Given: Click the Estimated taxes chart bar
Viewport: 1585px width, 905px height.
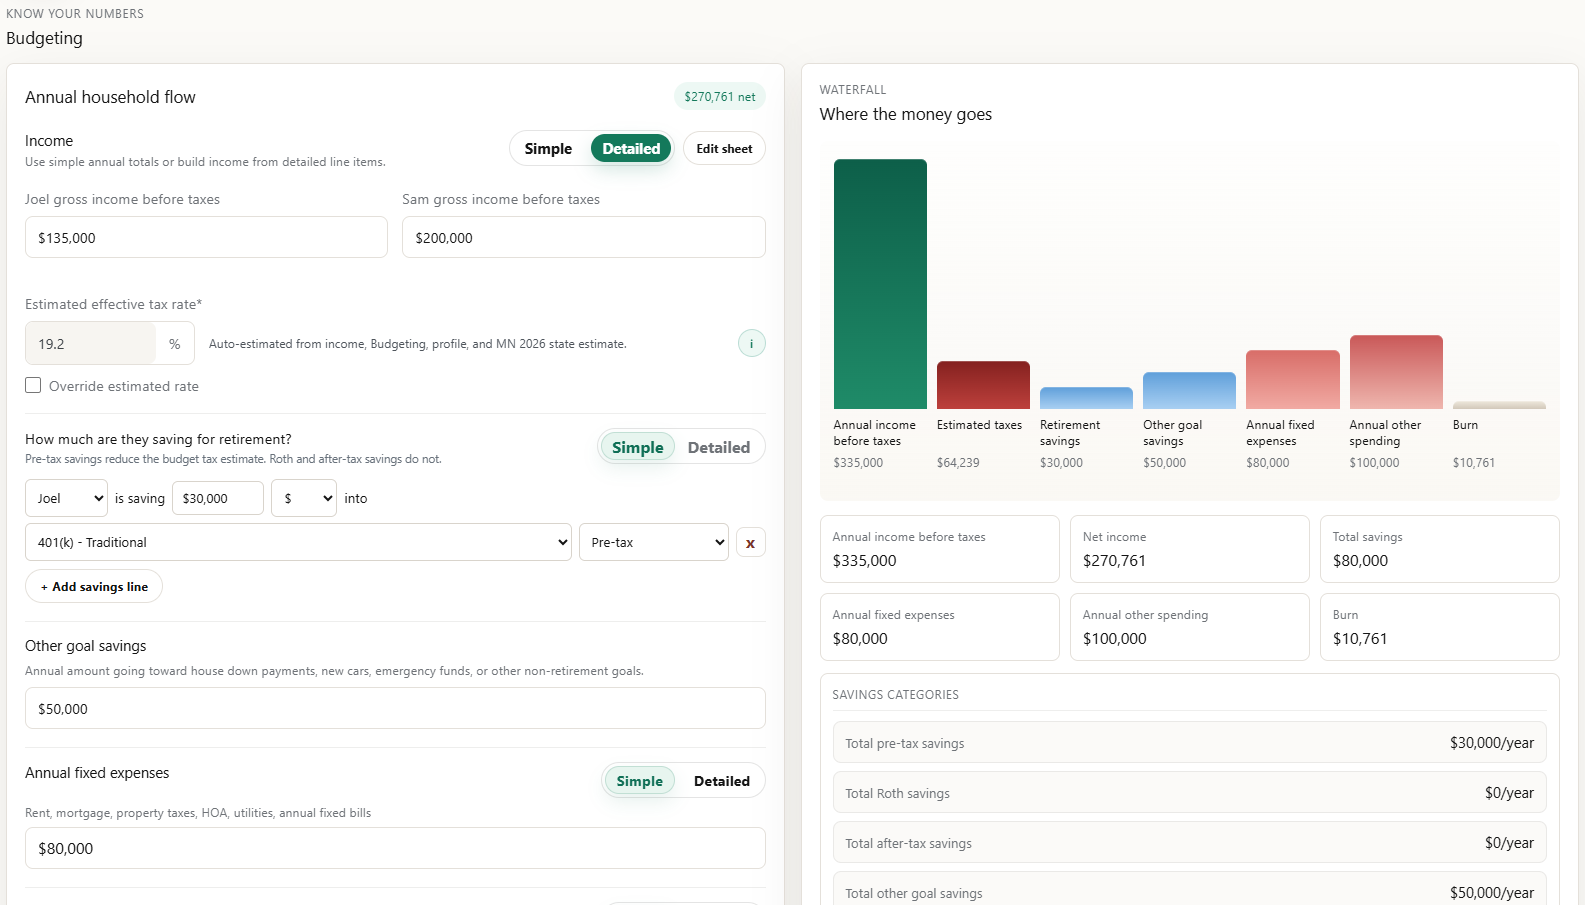Looking at the screenshot, I should 983,385.
